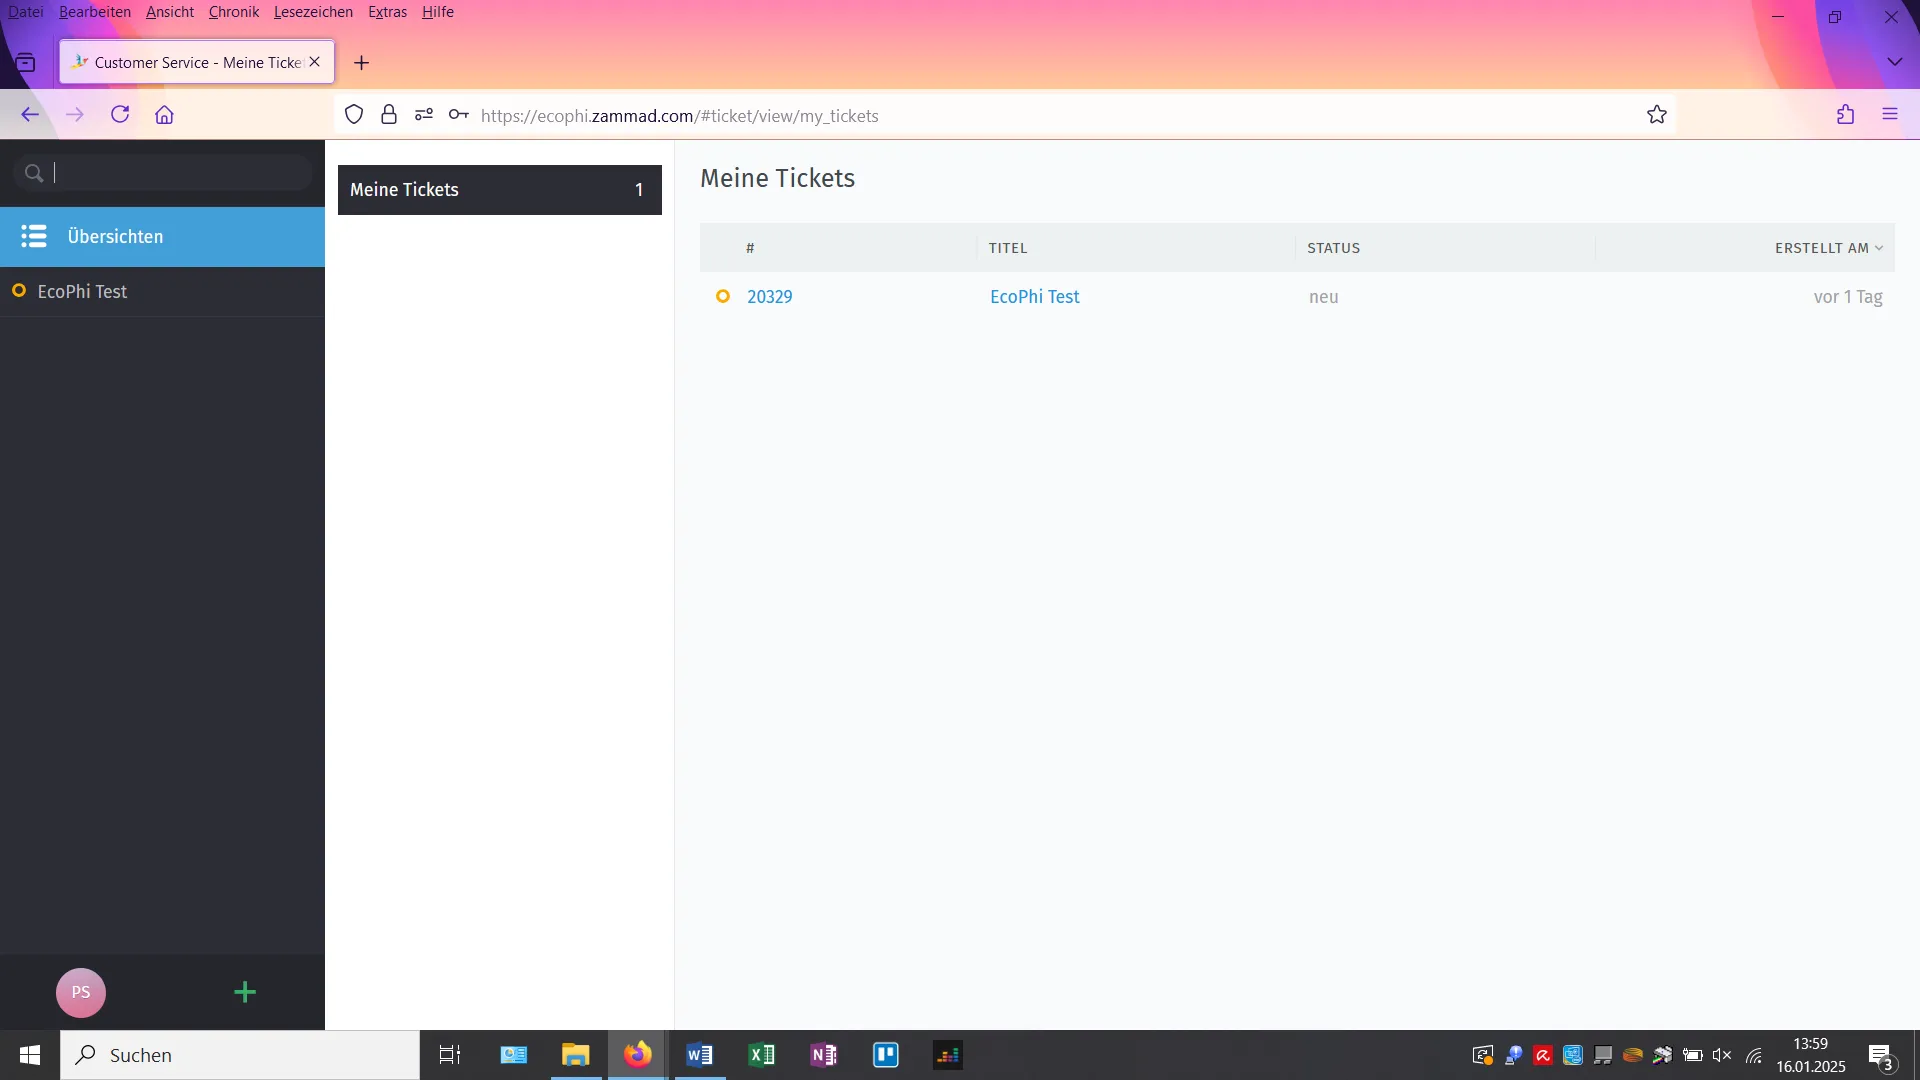Open Microsoft Word from the taskbar
1920x1080 pixels.
(x=700, y=1055)
